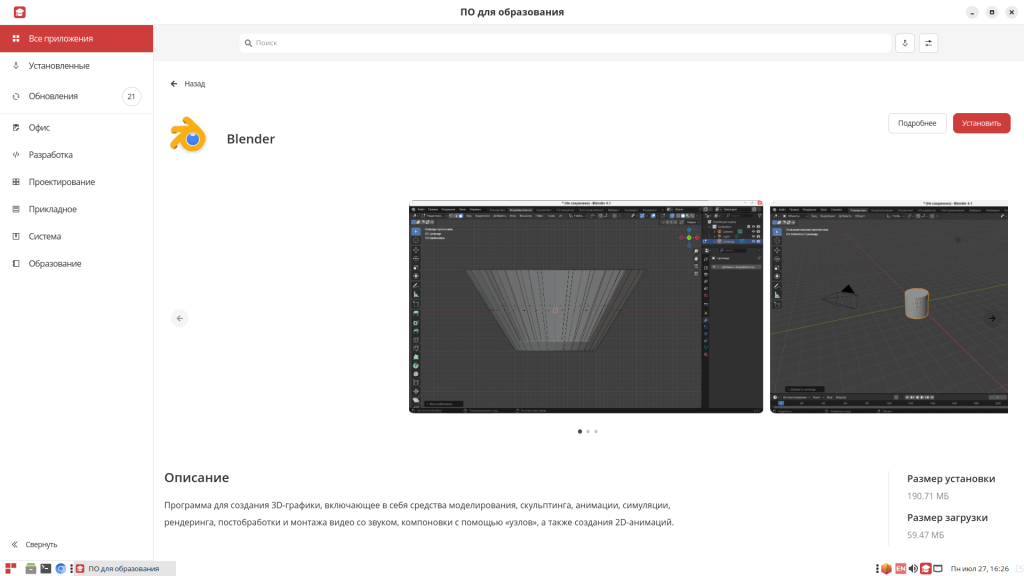Click the Подробнее button
Image resolution: width=1024 pixels, height=576 pixels.
pos(917,123)
